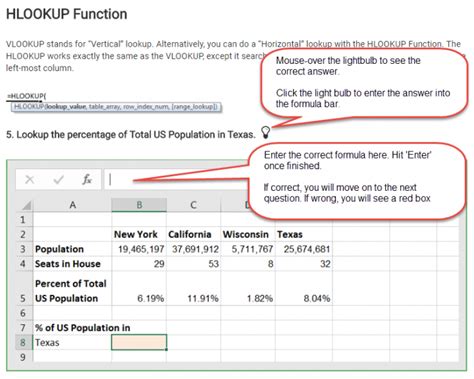Click the fx insert function icon
Screen dimensions: 474x379
[x=87, y=179]
